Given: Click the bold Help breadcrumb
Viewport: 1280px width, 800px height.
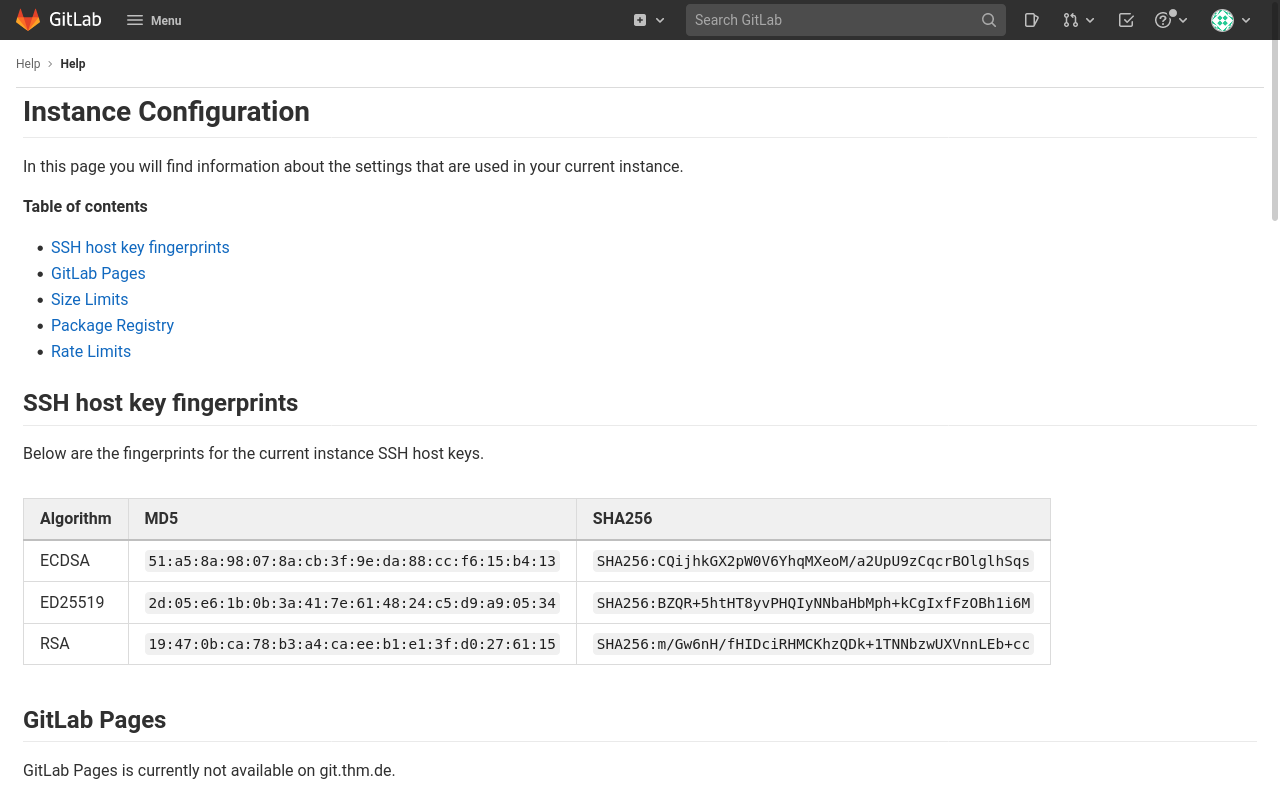Looking at the screenshot, I should (73, 64).
